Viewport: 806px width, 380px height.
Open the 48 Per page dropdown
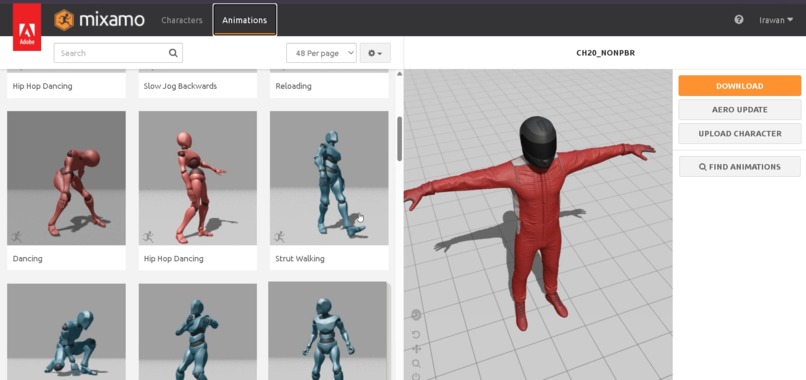[x=321, y=53]
